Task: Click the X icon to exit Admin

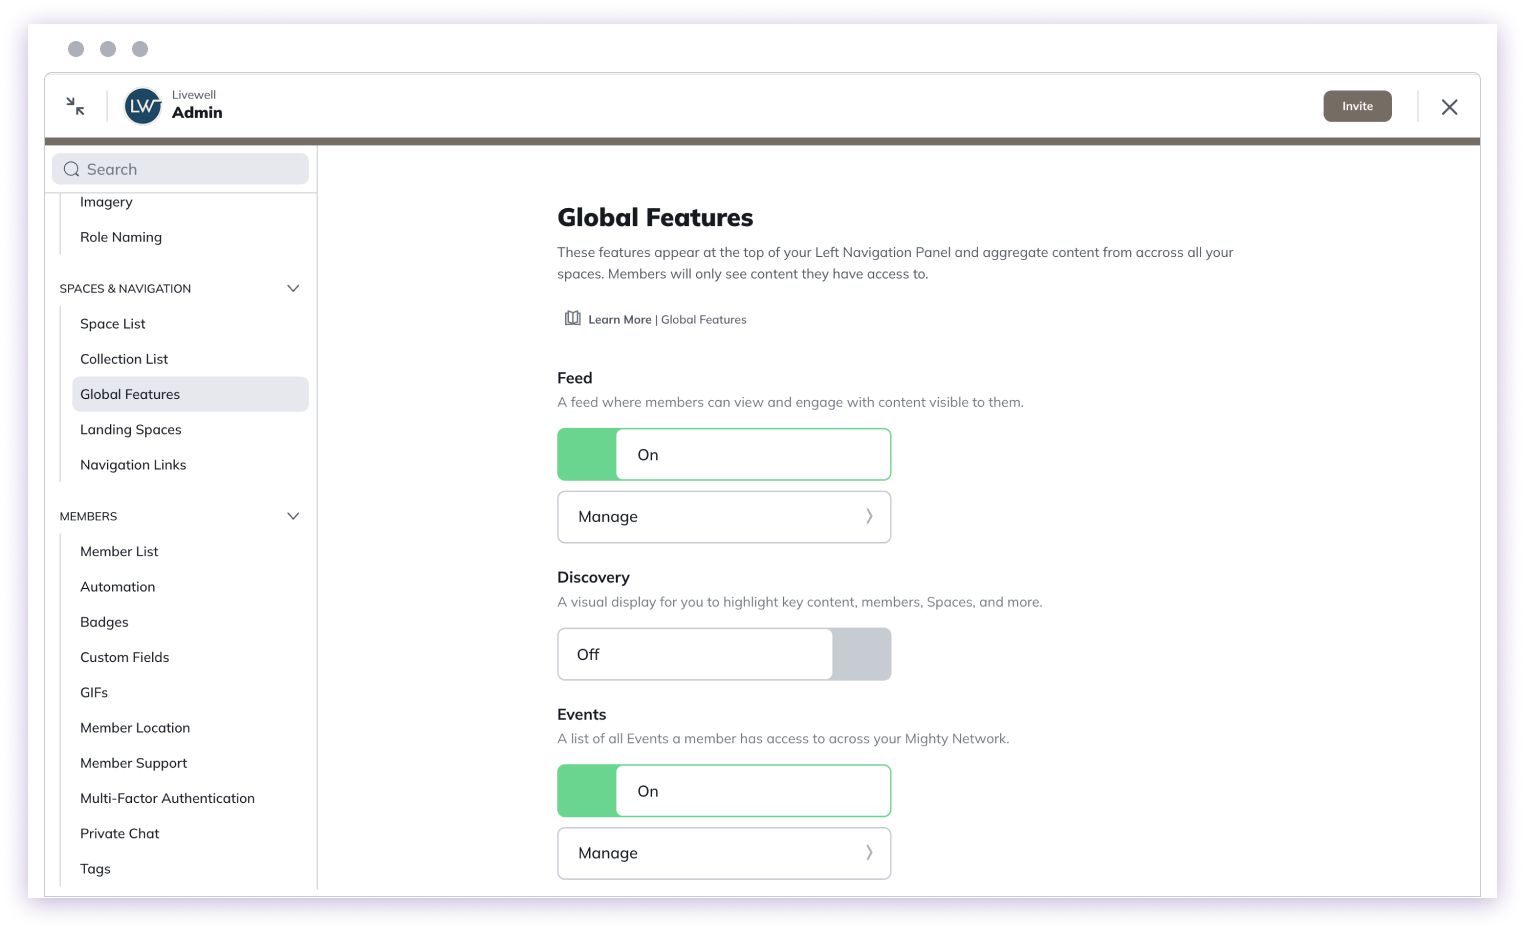Action: pos(1449,106)
